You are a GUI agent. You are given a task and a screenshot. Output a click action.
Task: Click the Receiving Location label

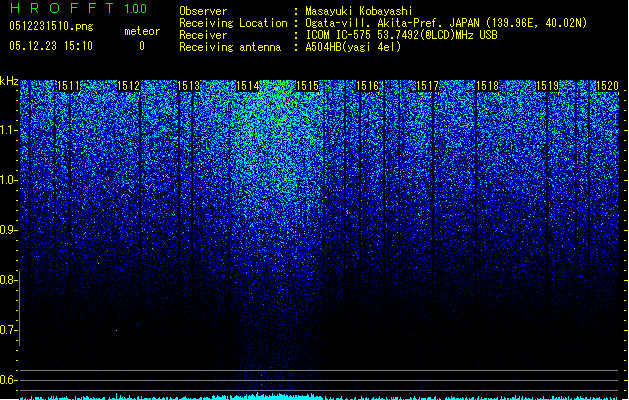coord(233,23)
